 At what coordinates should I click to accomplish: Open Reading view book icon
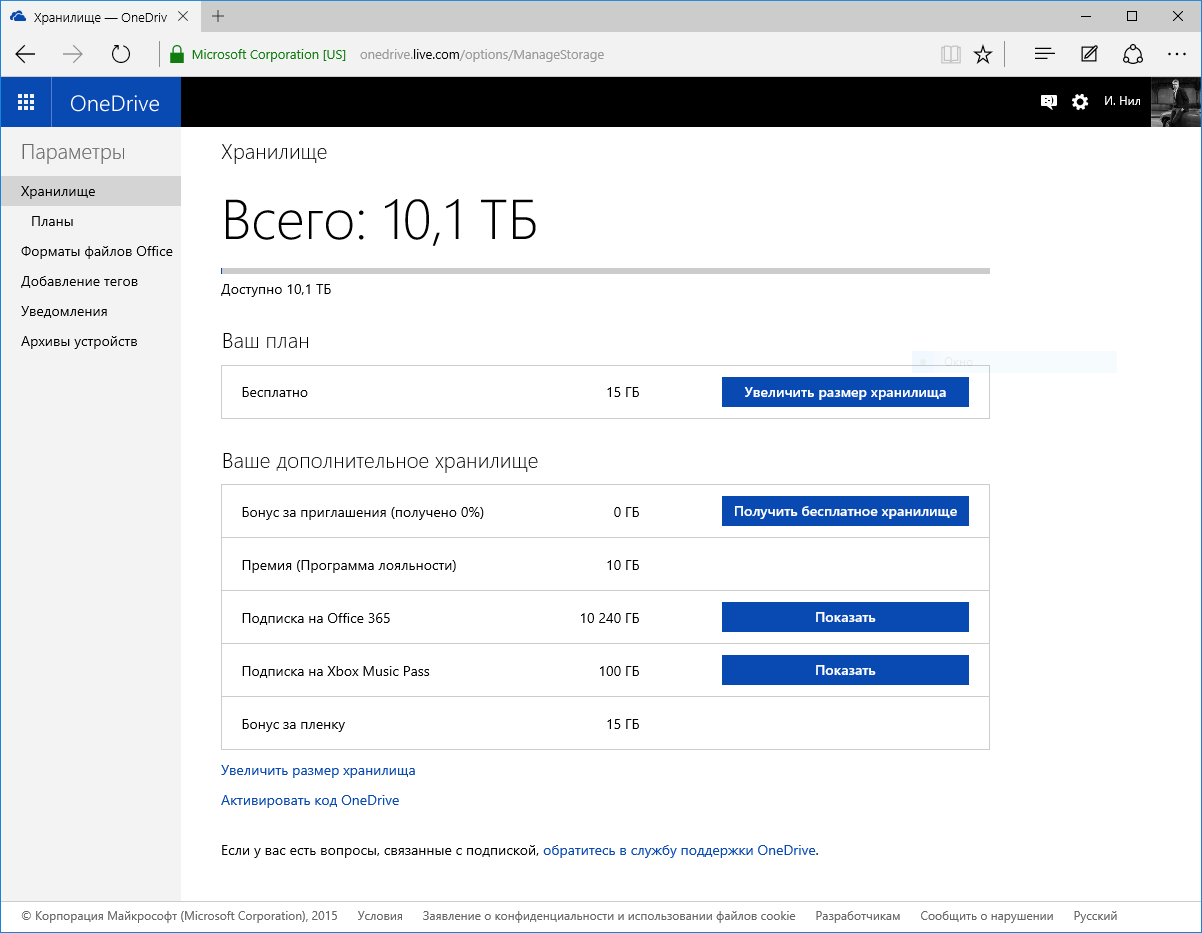(950, 55)
